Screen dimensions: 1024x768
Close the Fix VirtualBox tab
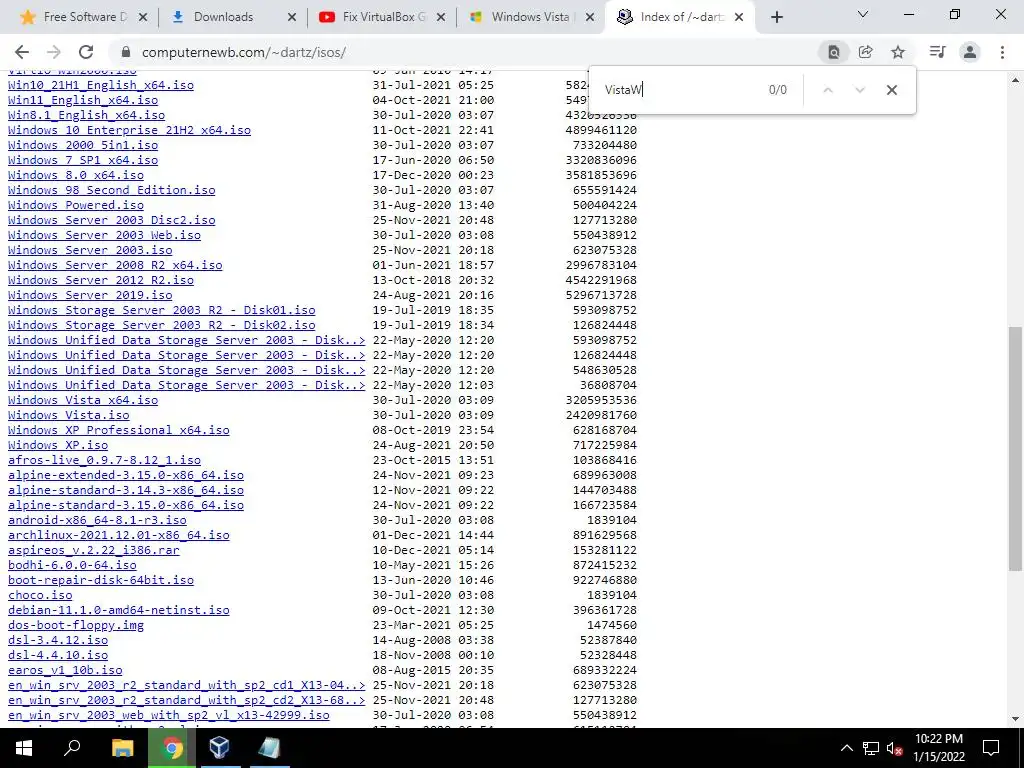tap(441, 17)
